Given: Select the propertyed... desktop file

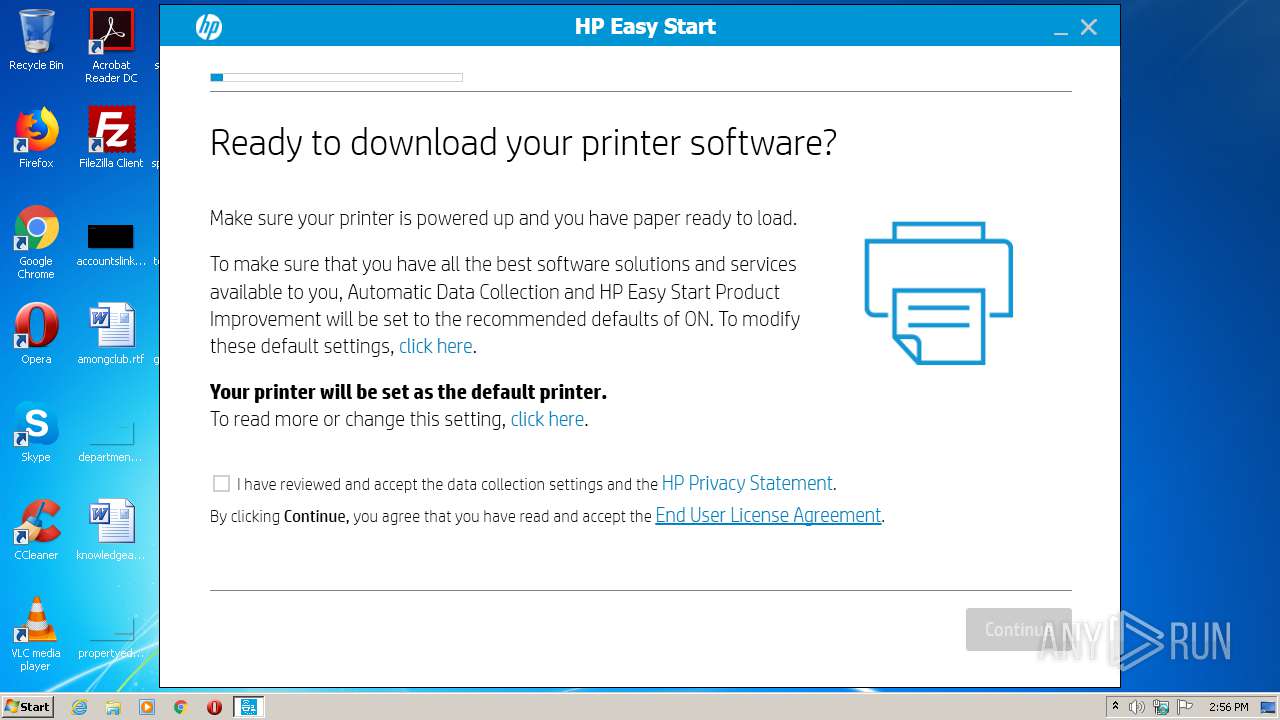Looking at the screenshot, I should coord(111,638).
